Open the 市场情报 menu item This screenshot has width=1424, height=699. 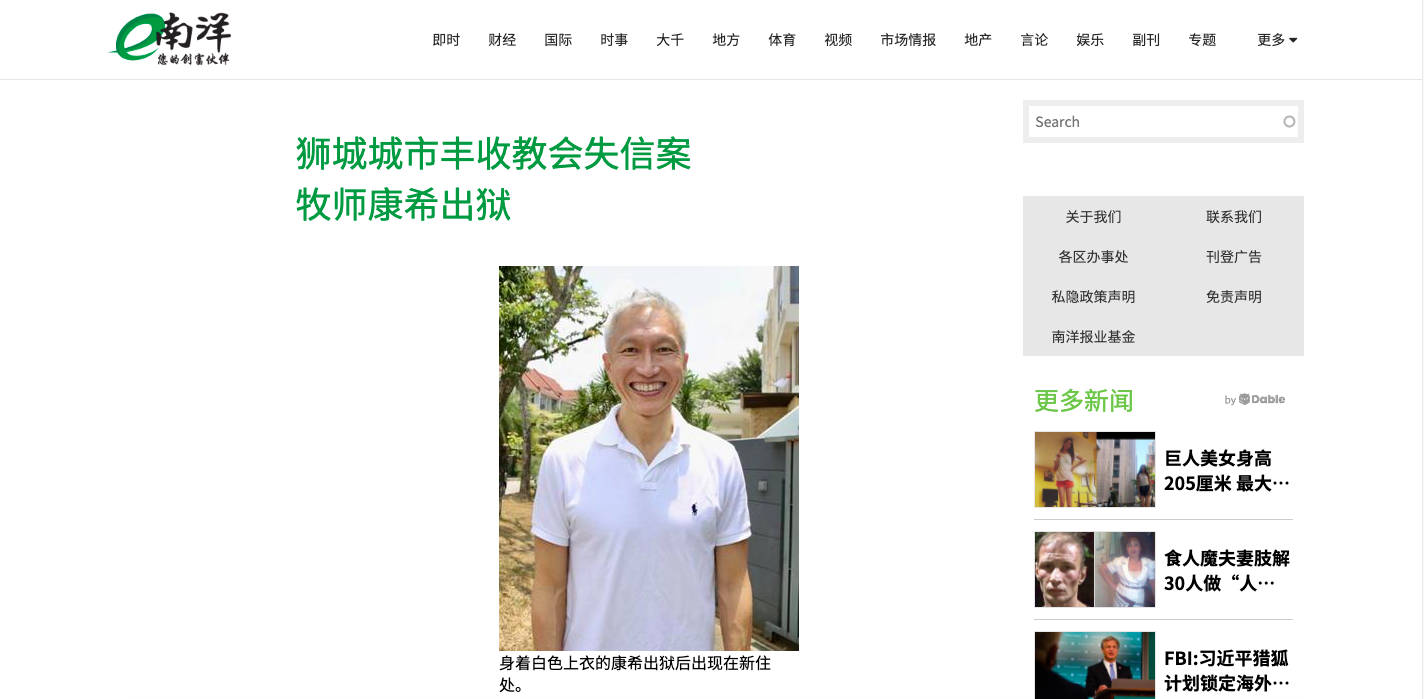[908, 40]
